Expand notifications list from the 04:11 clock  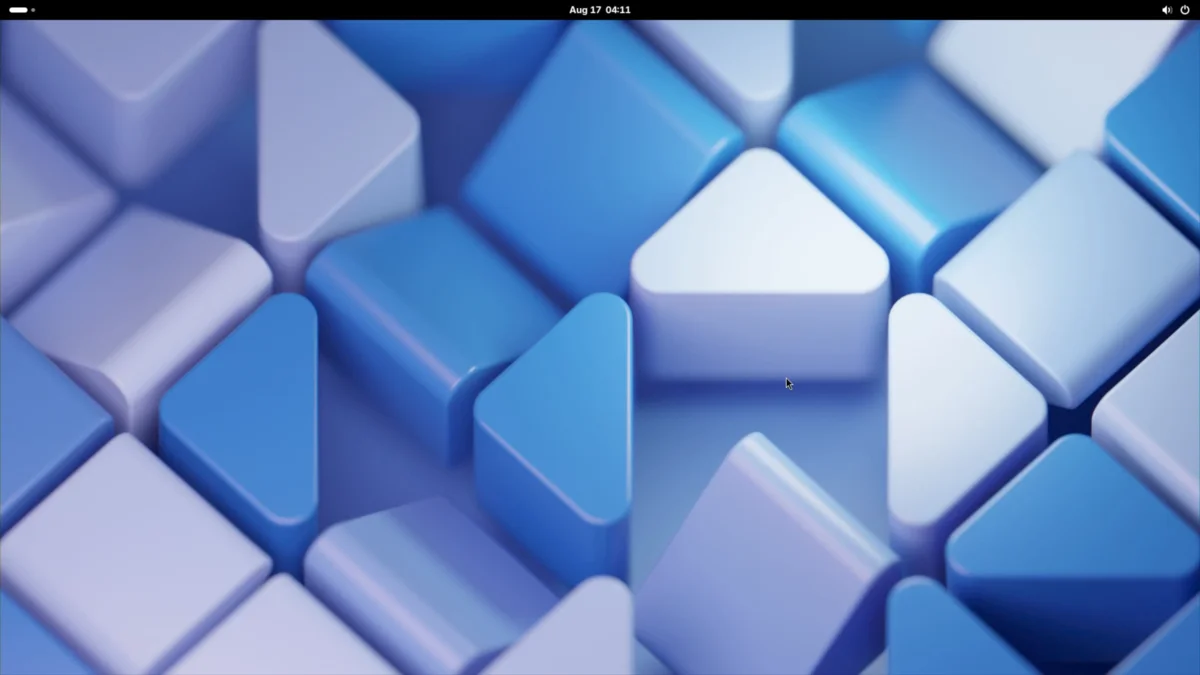click(618, 10)
